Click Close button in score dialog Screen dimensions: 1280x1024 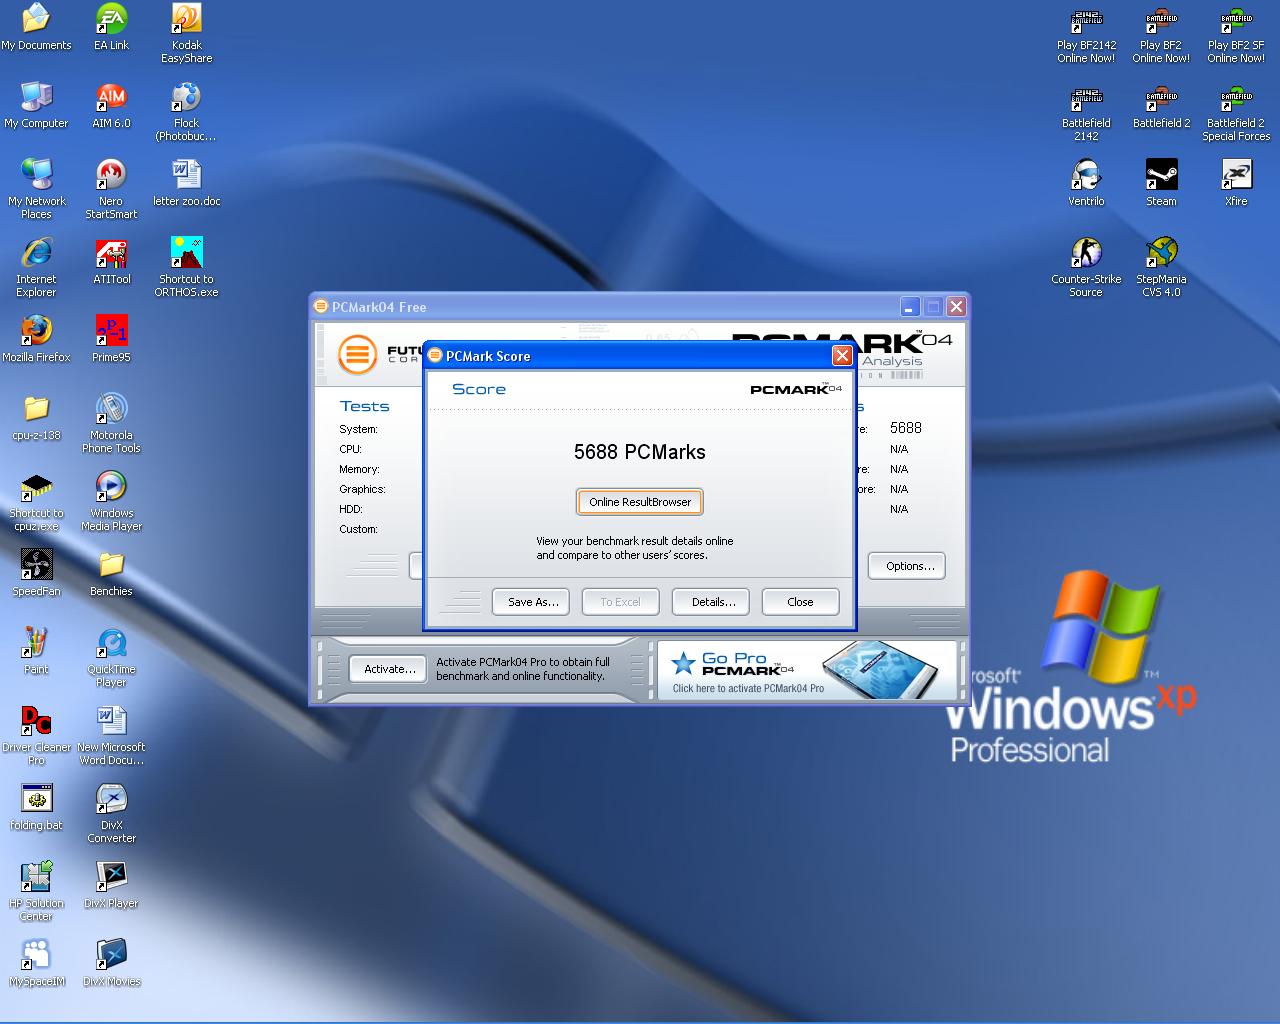800,602
